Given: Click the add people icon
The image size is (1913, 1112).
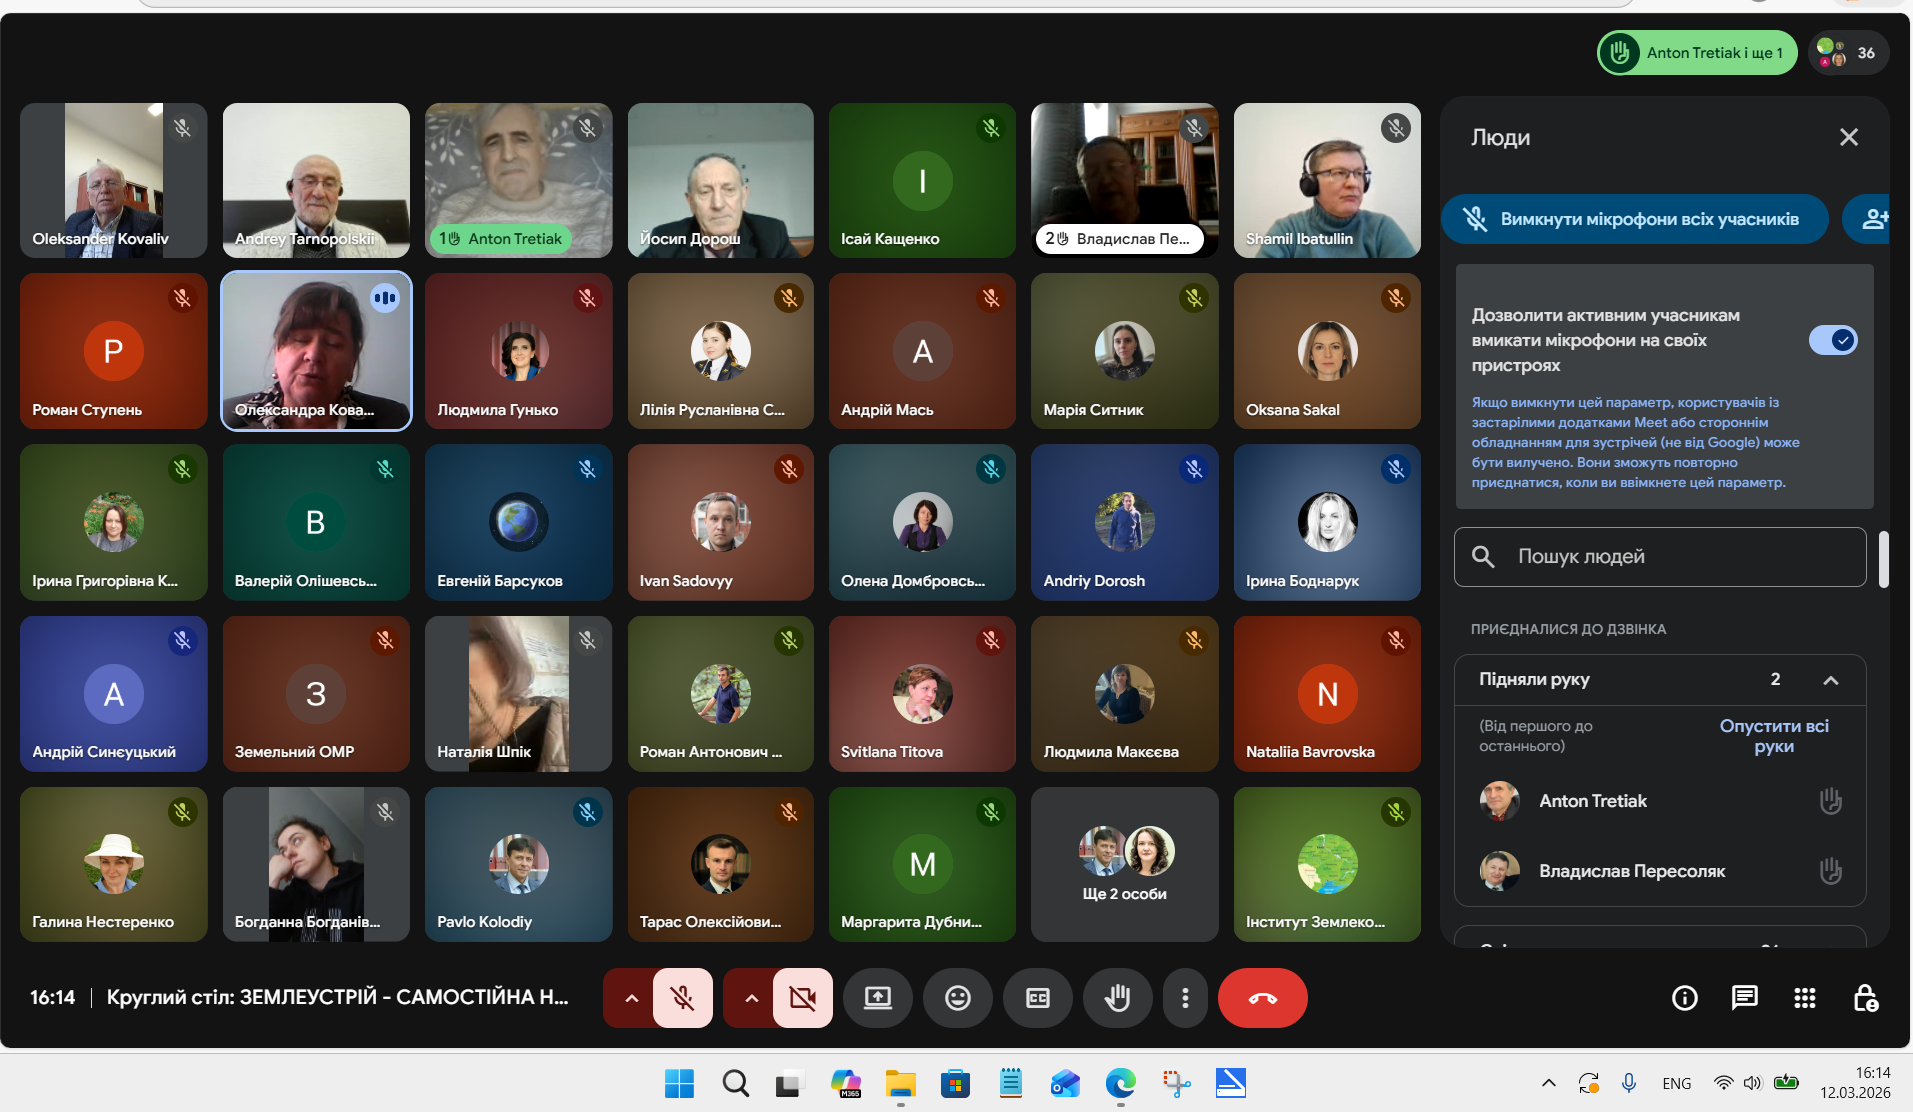Looking at the screenshot, I should pos(1872,219).
